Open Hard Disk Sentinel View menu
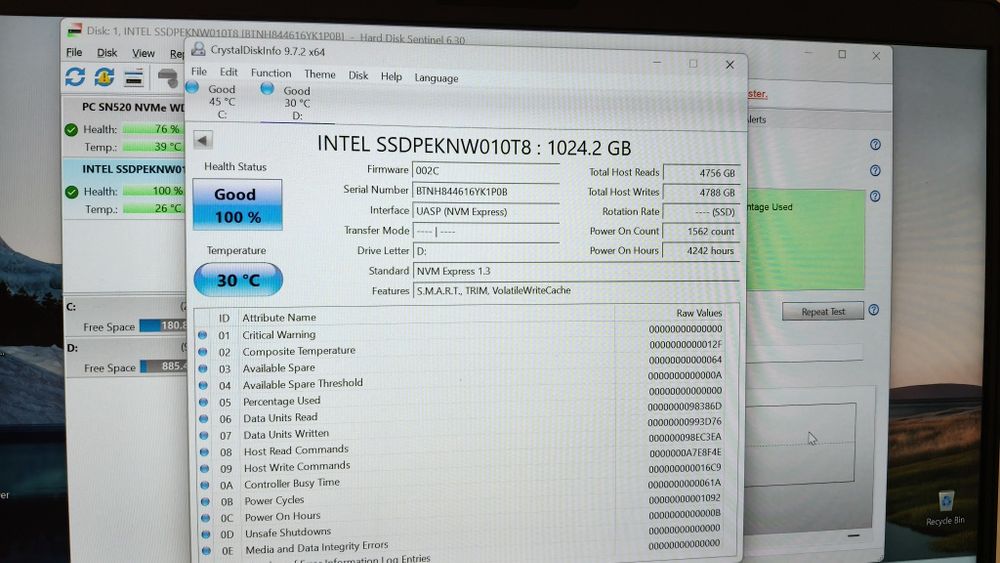The image size is (1000, 563). click(x=143, y=53)
